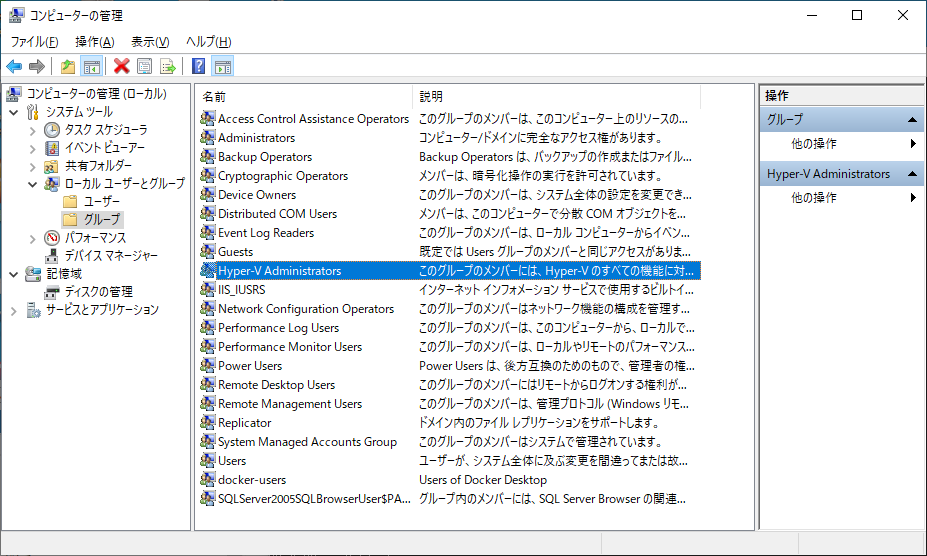The width and height of the screenshot is (927, 556).
Task: Click the docker-users group icon
Action: coord(208,480)
